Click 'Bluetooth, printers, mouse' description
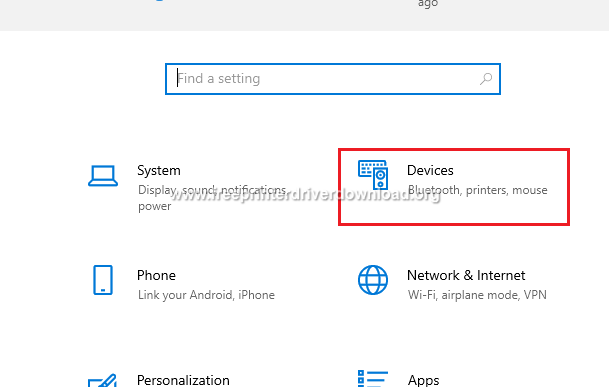609x387 pixels. [x=477, y=190]
